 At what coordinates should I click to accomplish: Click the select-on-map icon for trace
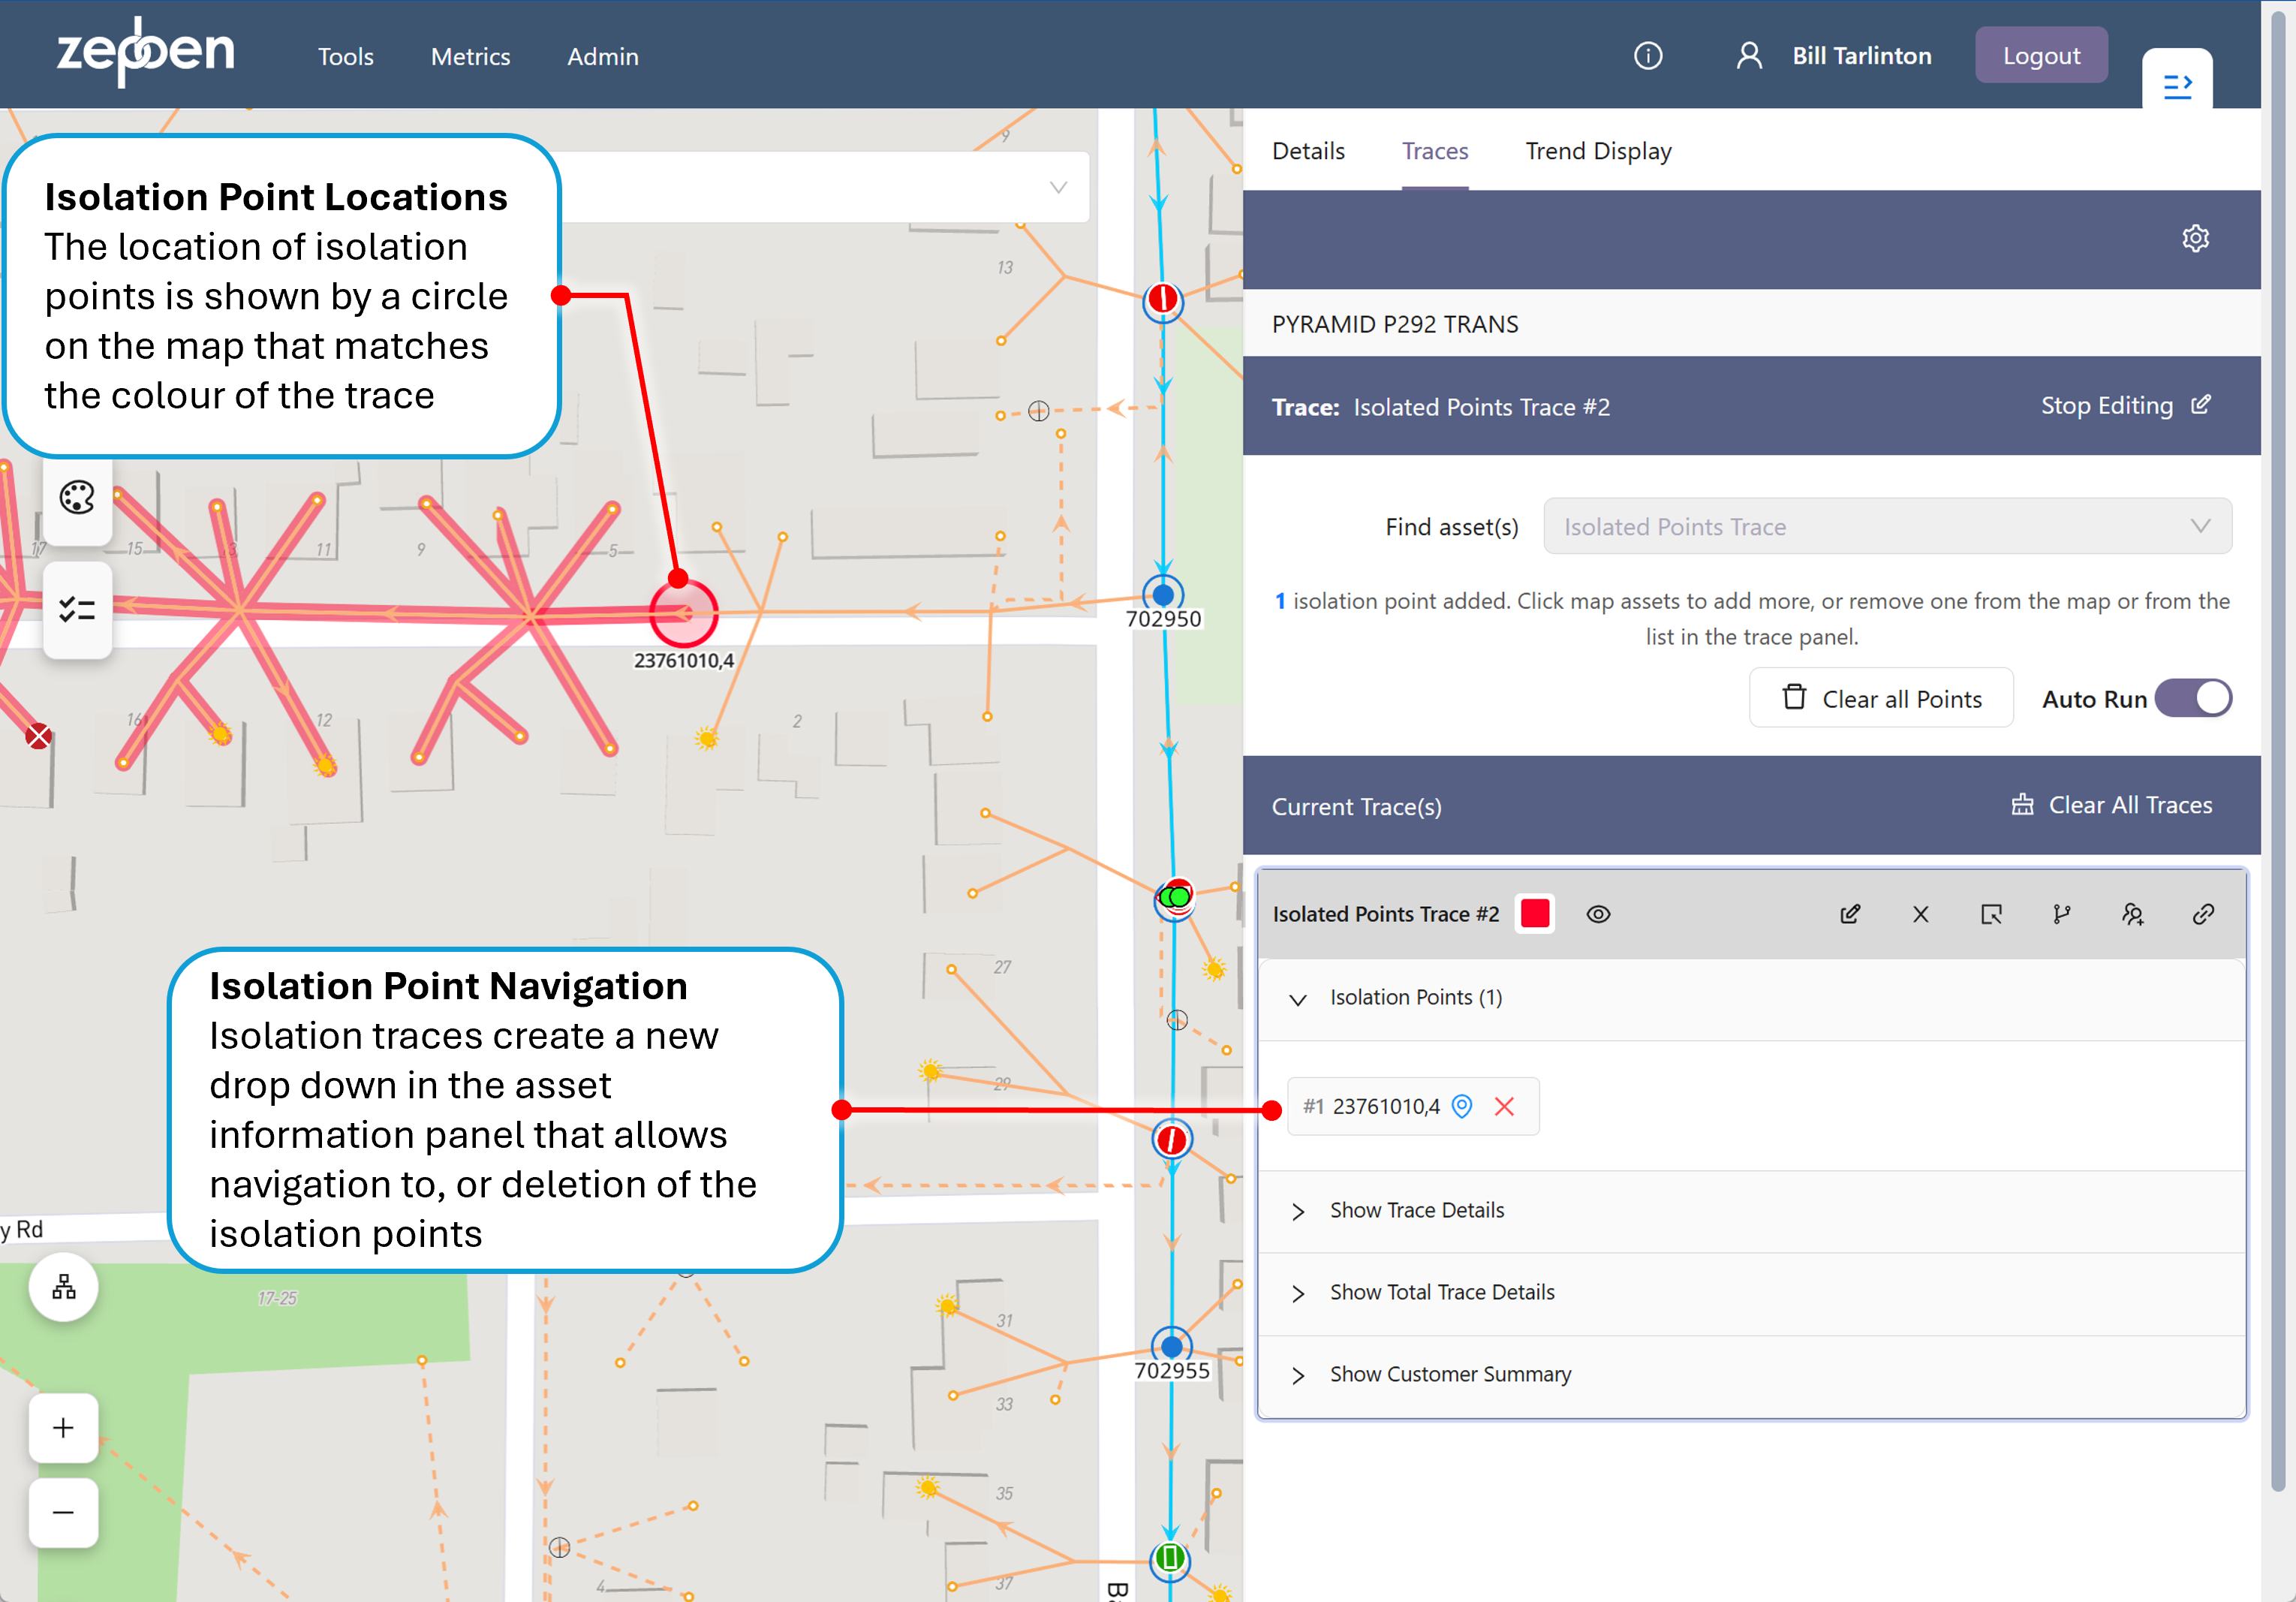pos(1991,914)
